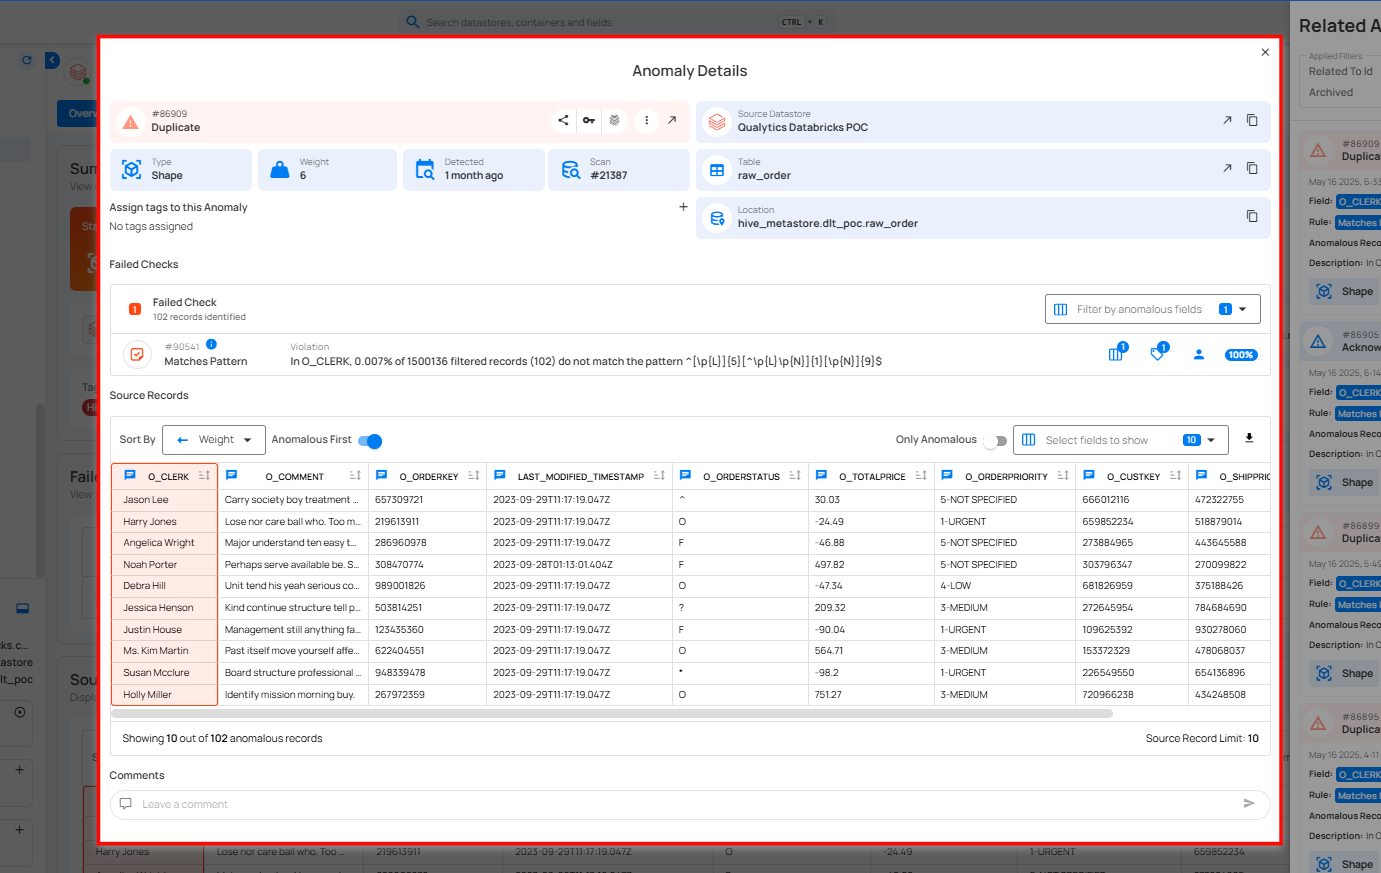The height and width of the screenshot is (873, 1381).
Task: Sort by O_ORDERKEY column sort icon
Action: point(473,476)
